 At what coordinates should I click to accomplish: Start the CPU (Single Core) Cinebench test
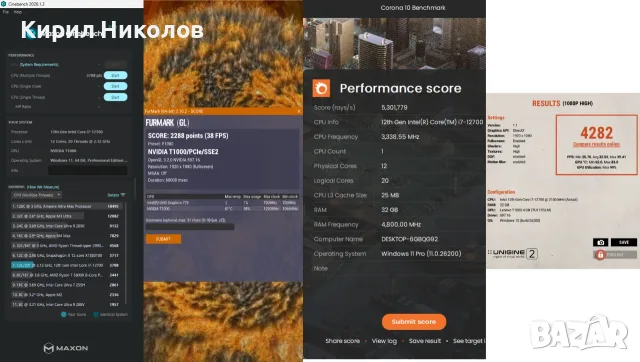pyautogui.click(x=116, y=86)
